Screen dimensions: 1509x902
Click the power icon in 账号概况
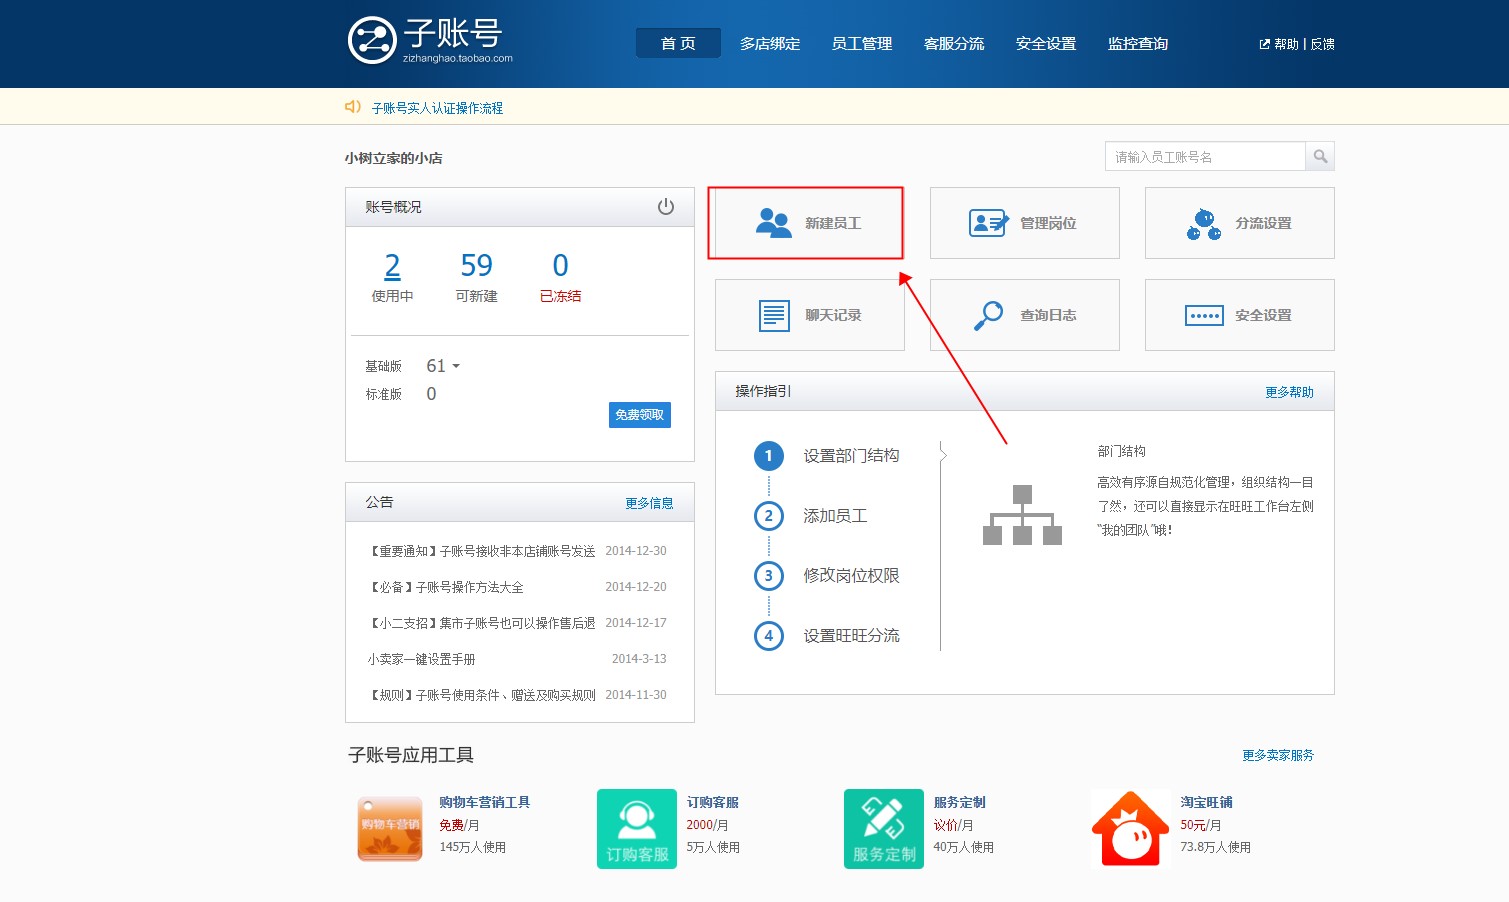pos(665,207)
